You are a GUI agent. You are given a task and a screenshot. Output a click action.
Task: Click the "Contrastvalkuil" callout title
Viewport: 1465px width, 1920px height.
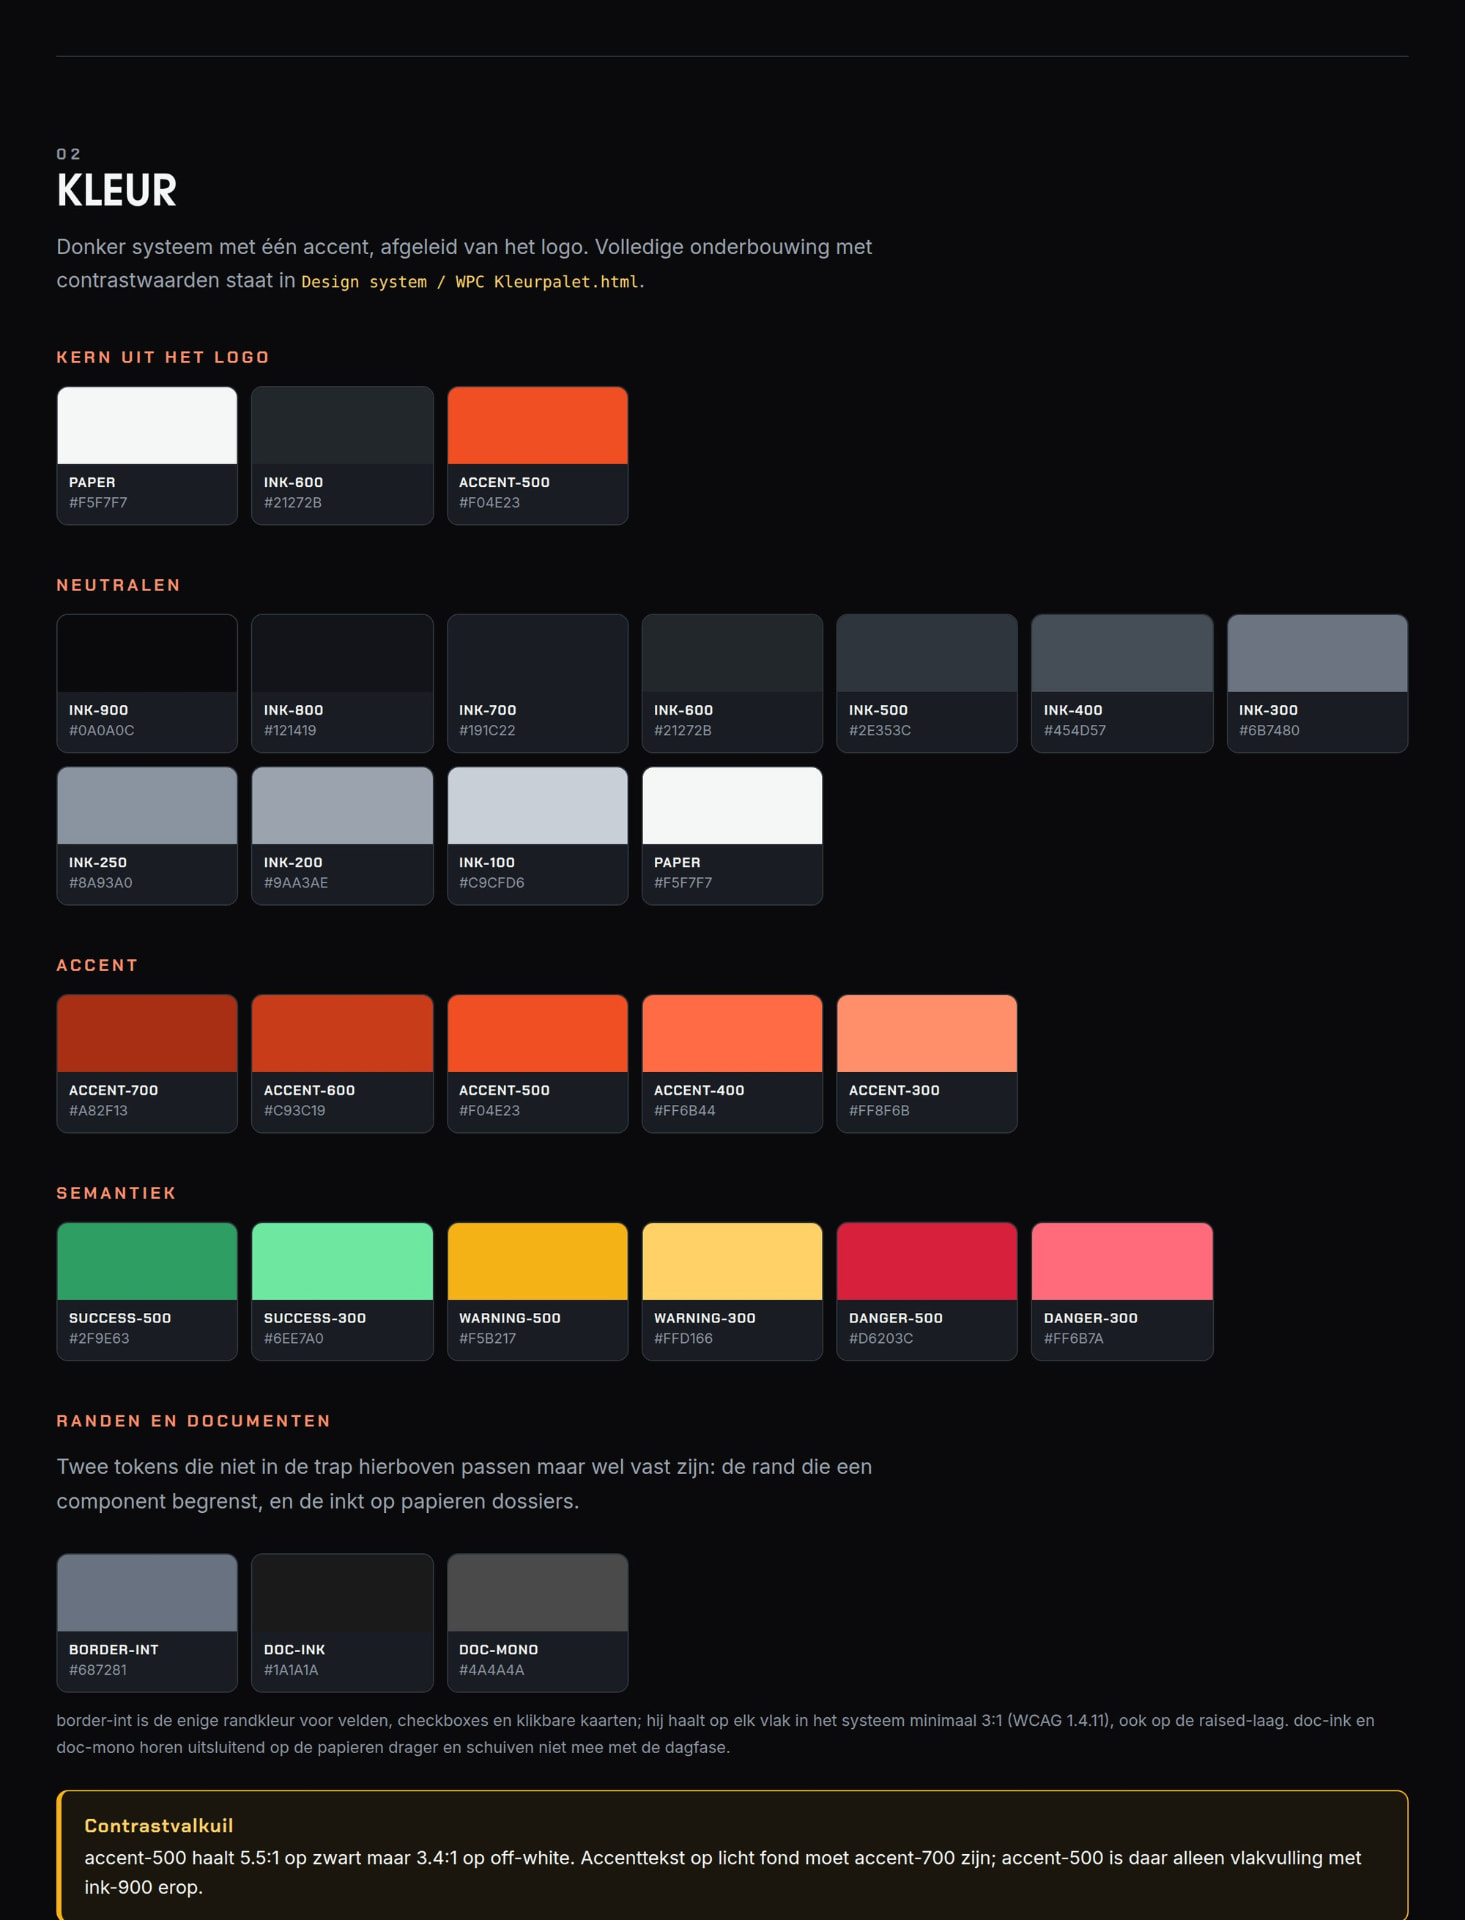coord(159,1826)
